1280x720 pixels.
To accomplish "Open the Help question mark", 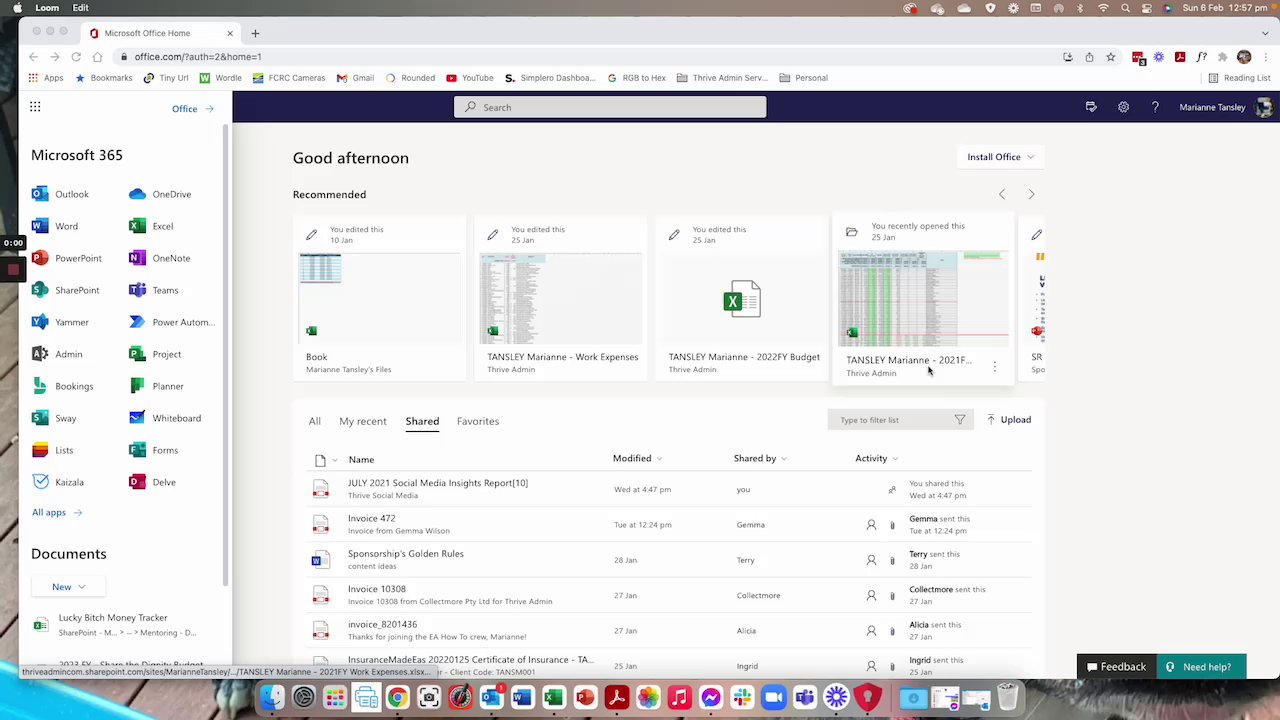I will (x=1155, y=107).
